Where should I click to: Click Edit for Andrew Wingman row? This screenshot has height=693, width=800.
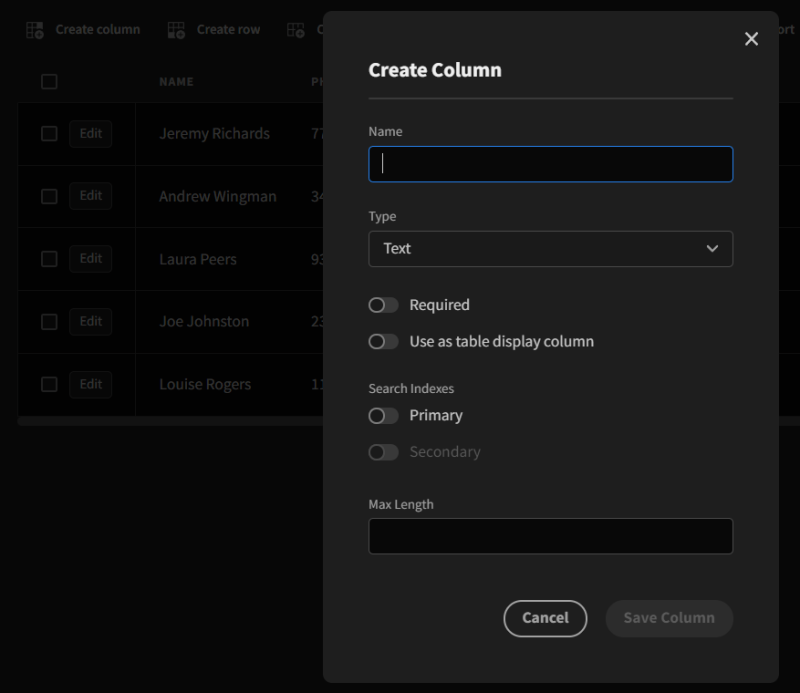[x=91, y=196]
